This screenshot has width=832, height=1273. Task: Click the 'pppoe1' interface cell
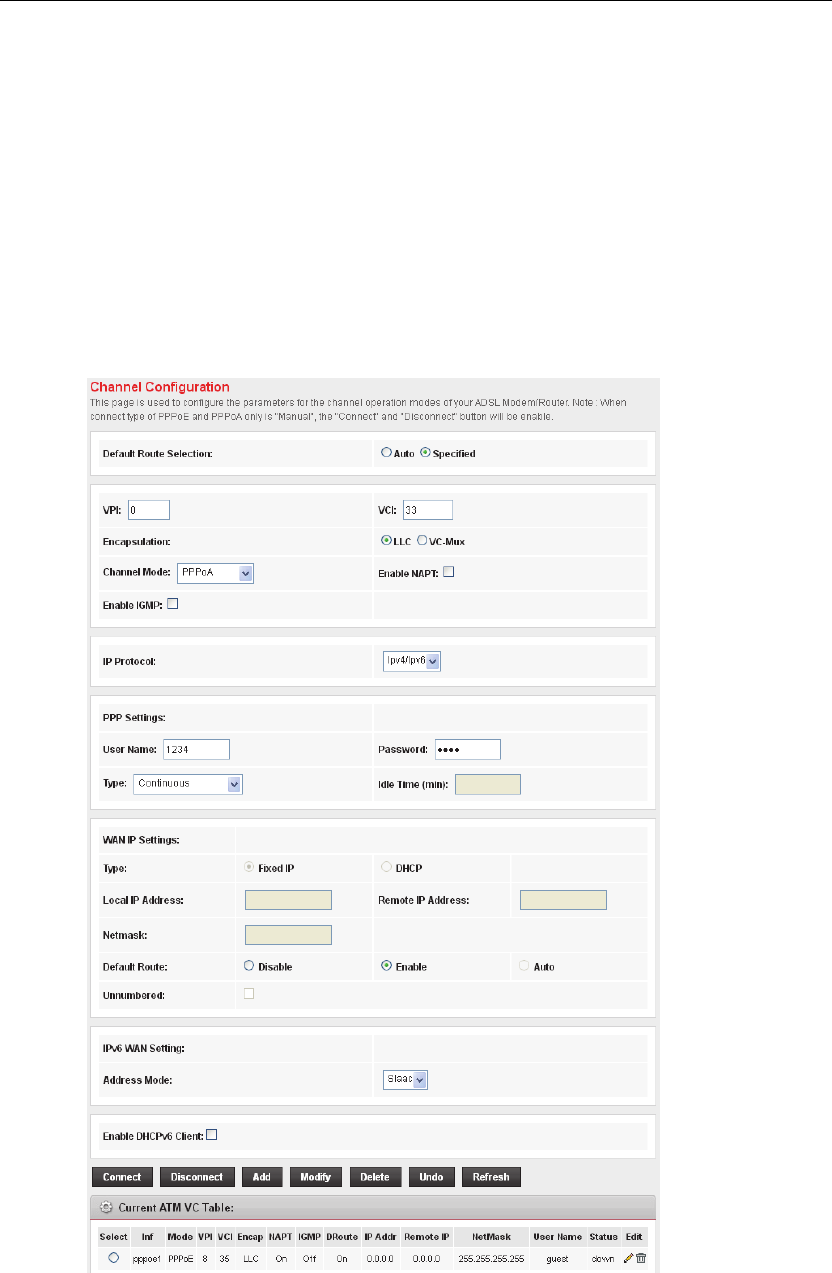pyautogui.click(x=146, y=1257)
